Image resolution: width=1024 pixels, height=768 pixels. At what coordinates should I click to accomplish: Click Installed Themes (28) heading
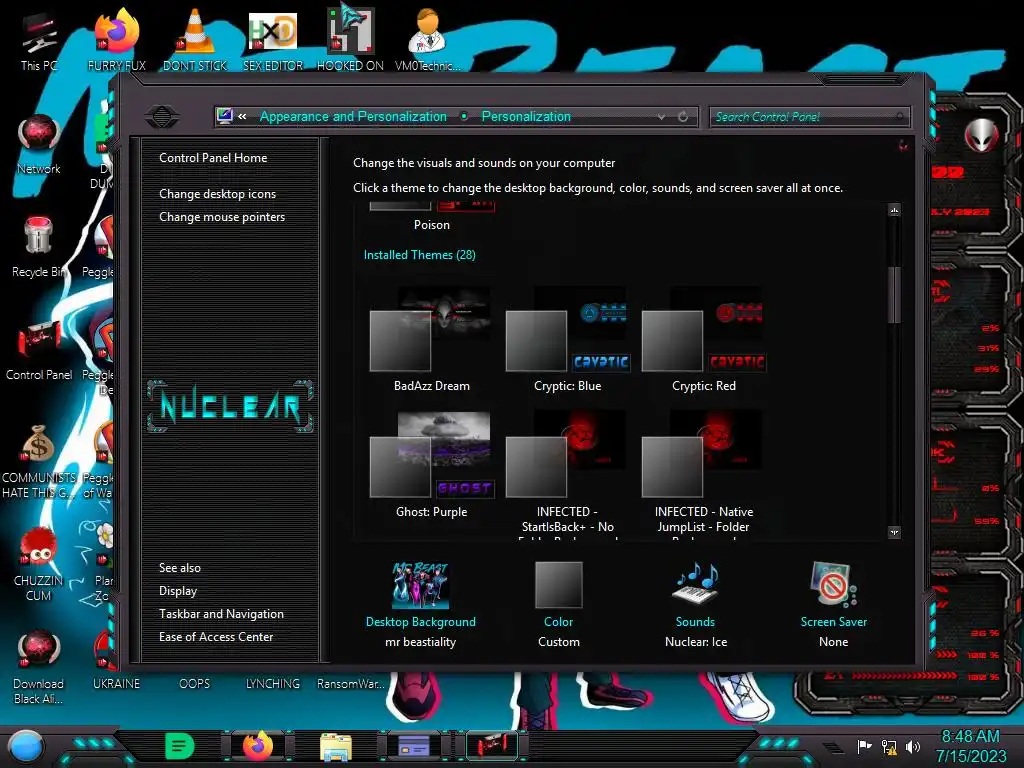[419, 255]
